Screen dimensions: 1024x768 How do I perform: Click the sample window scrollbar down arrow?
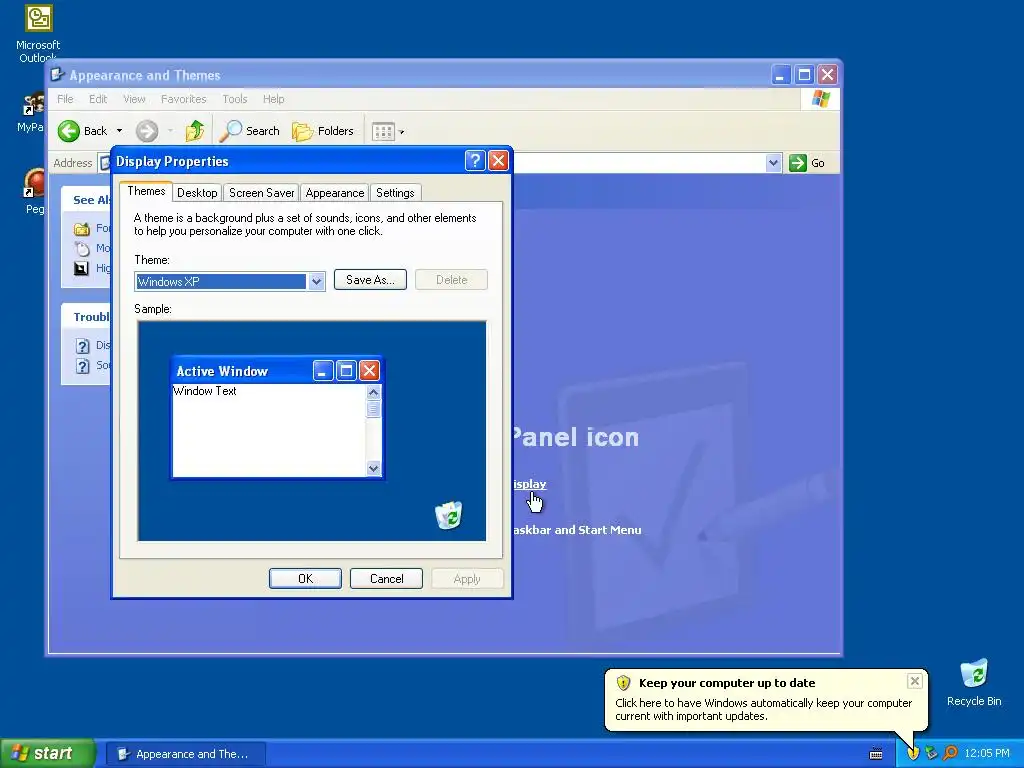click(x=374, y=468)
